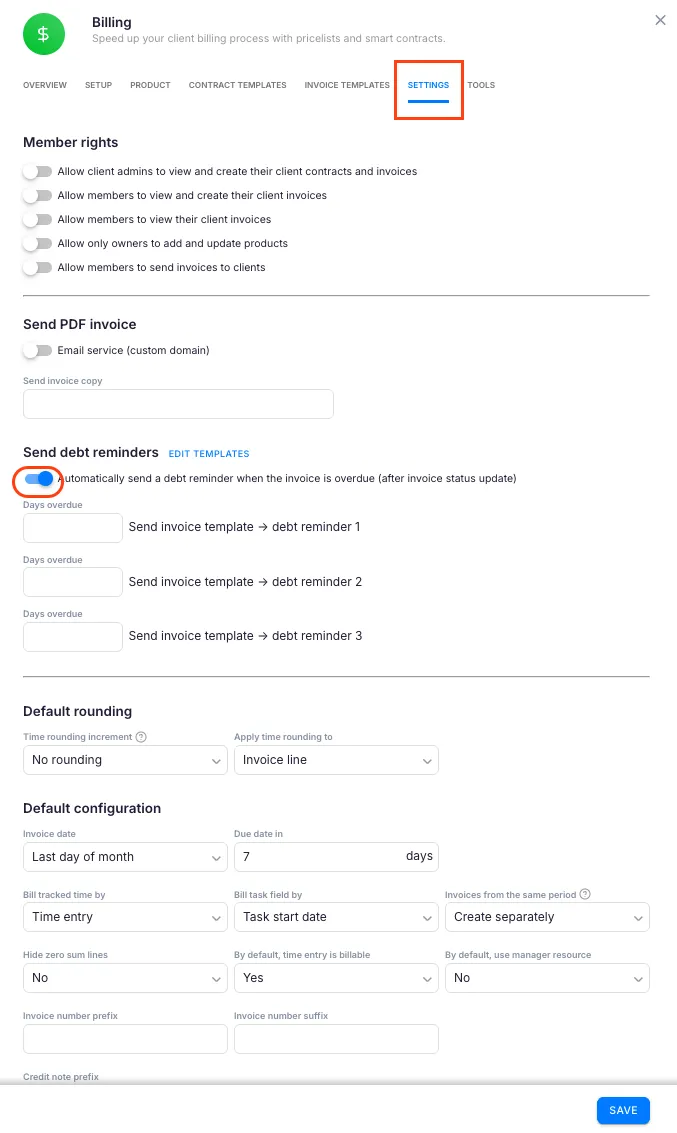Save the billing settings
677x1133 pixels.
pos(622,1110)
